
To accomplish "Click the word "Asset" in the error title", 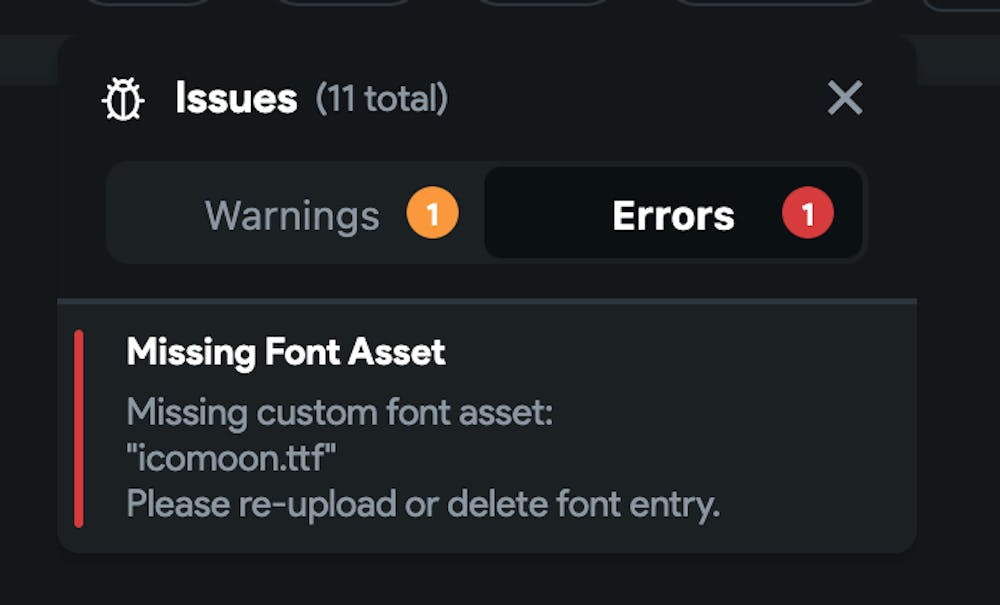I will click(398, 352).
